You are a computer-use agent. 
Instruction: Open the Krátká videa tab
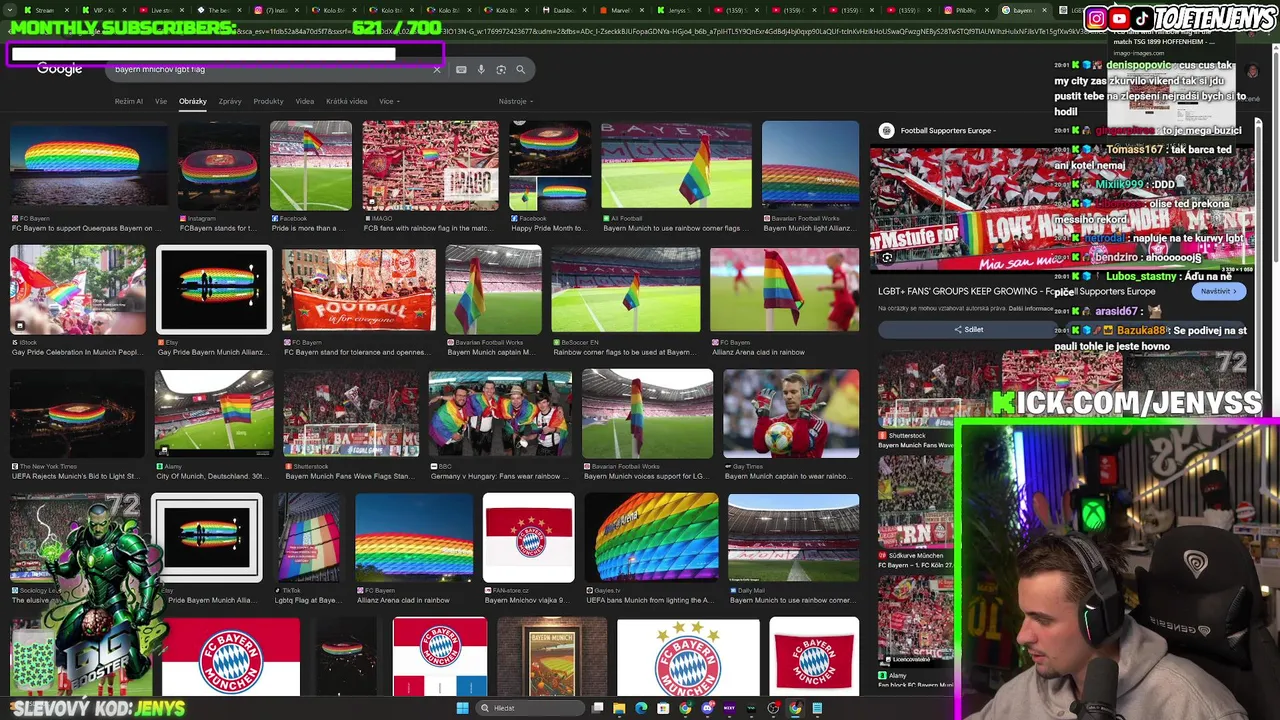pos(347,101)
